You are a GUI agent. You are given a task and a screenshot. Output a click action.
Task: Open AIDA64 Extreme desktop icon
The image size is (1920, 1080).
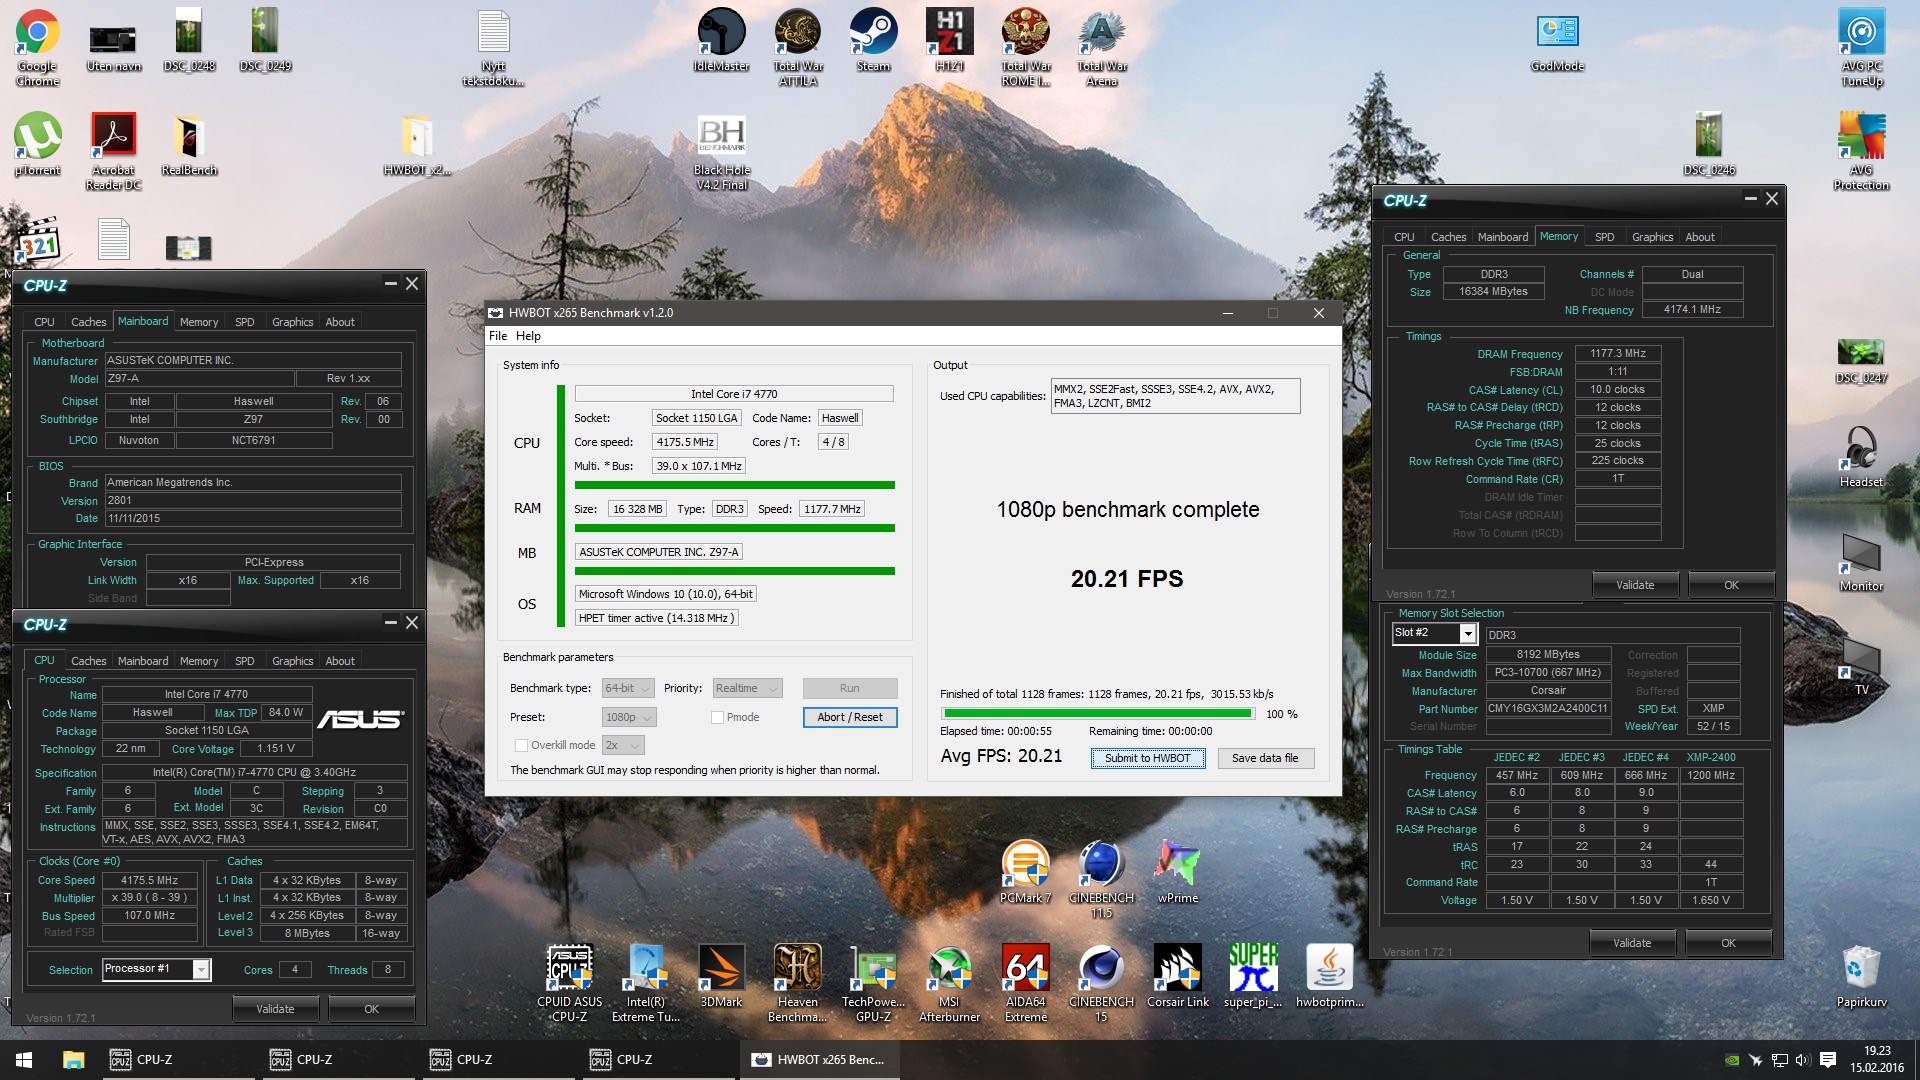(1025, 983)
